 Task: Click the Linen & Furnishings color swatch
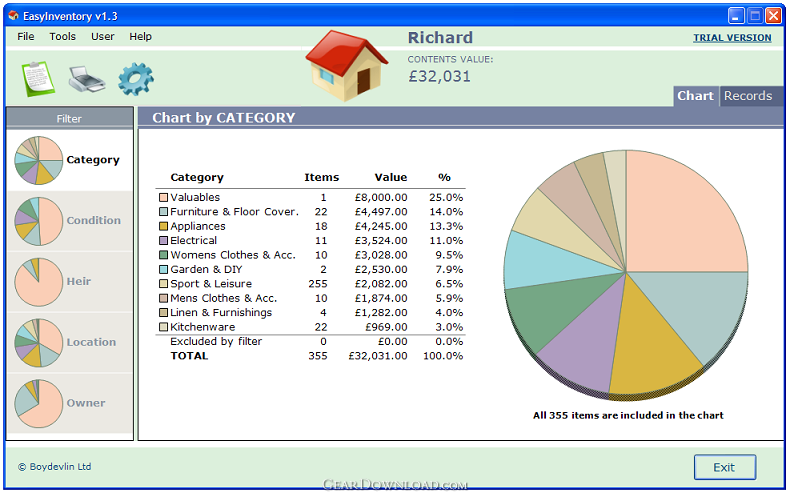pyautogui.click(x=163, y=313)
